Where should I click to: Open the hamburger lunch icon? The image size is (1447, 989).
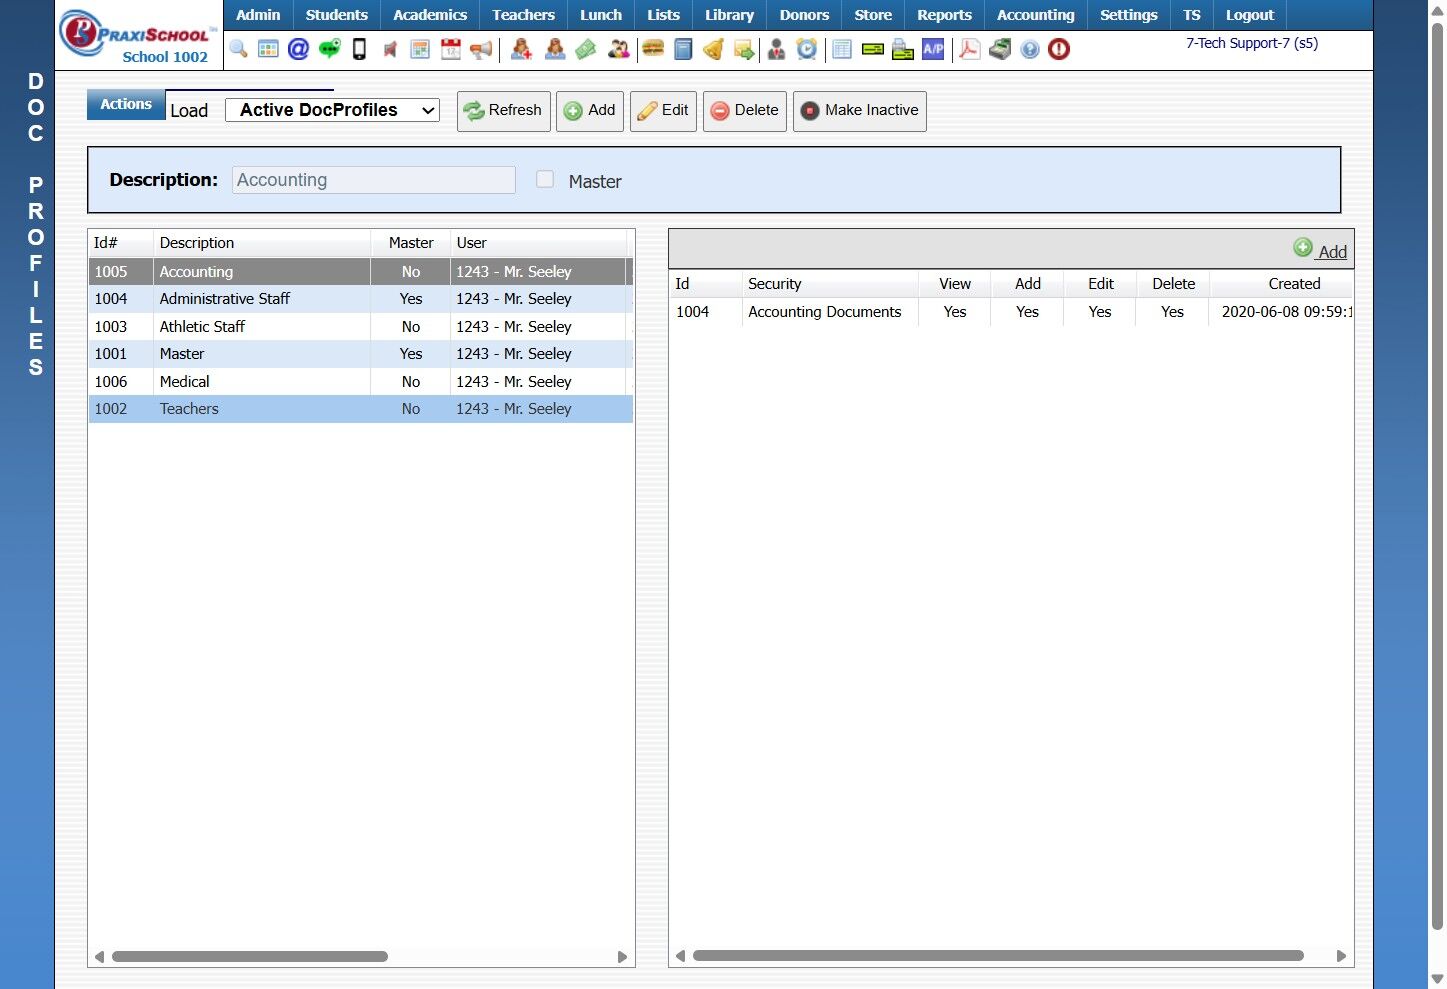(x=653, y=49)
